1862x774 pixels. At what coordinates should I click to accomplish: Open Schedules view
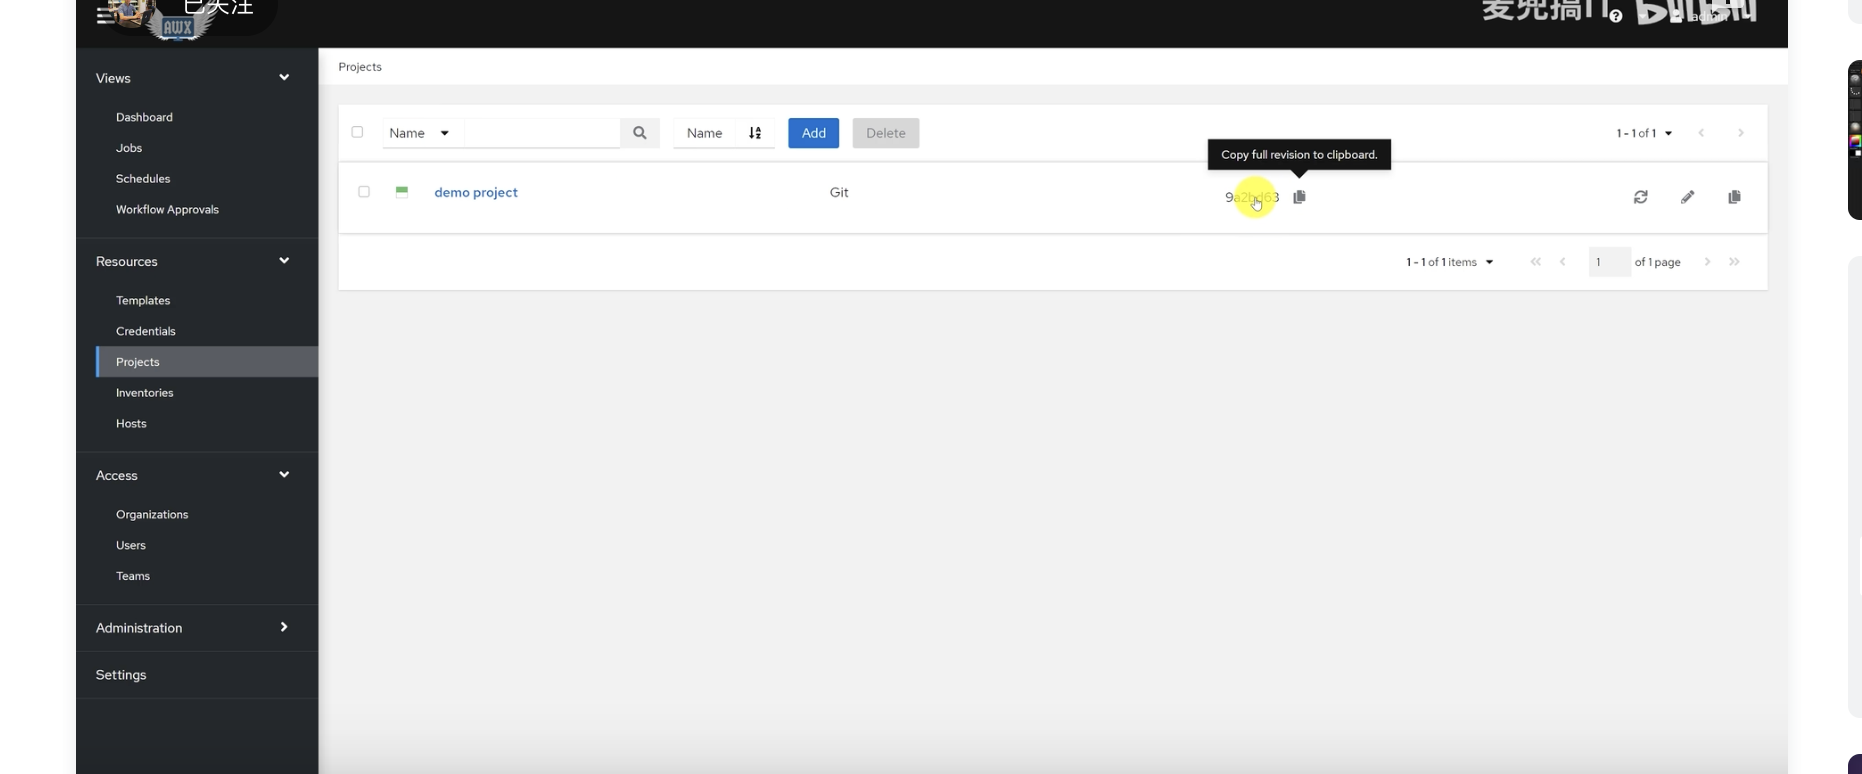point(143,179)
